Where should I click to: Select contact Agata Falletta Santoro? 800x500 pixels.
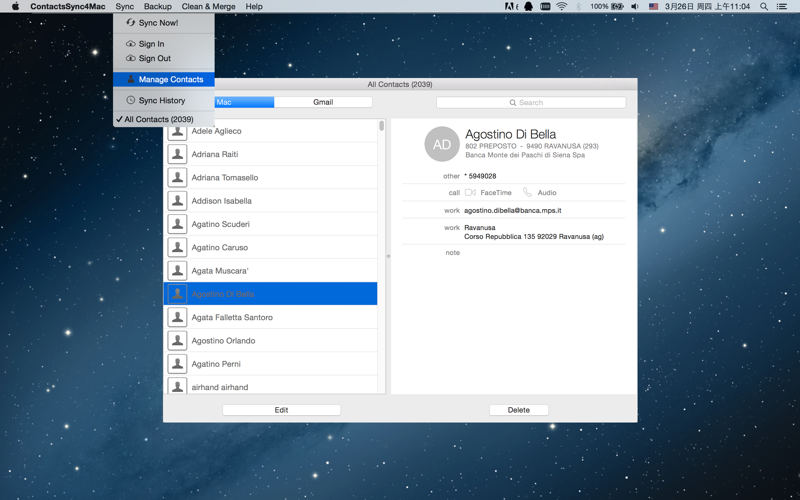pos(270,317)
